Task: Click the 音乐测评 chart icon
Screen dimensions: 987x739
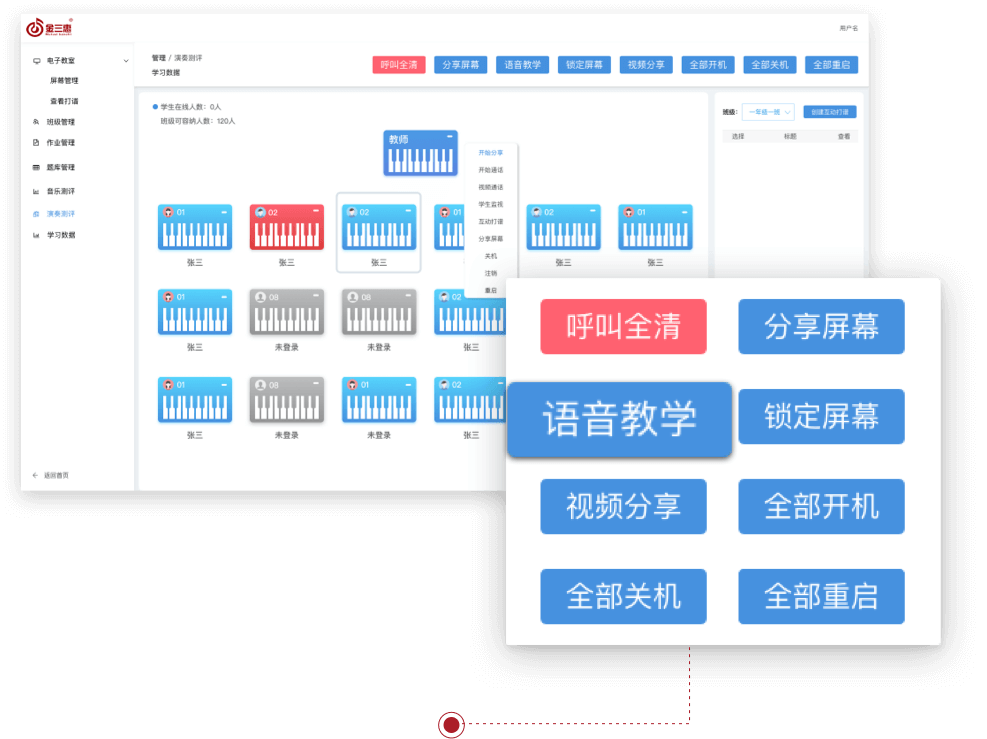Action: coord(37,191)
